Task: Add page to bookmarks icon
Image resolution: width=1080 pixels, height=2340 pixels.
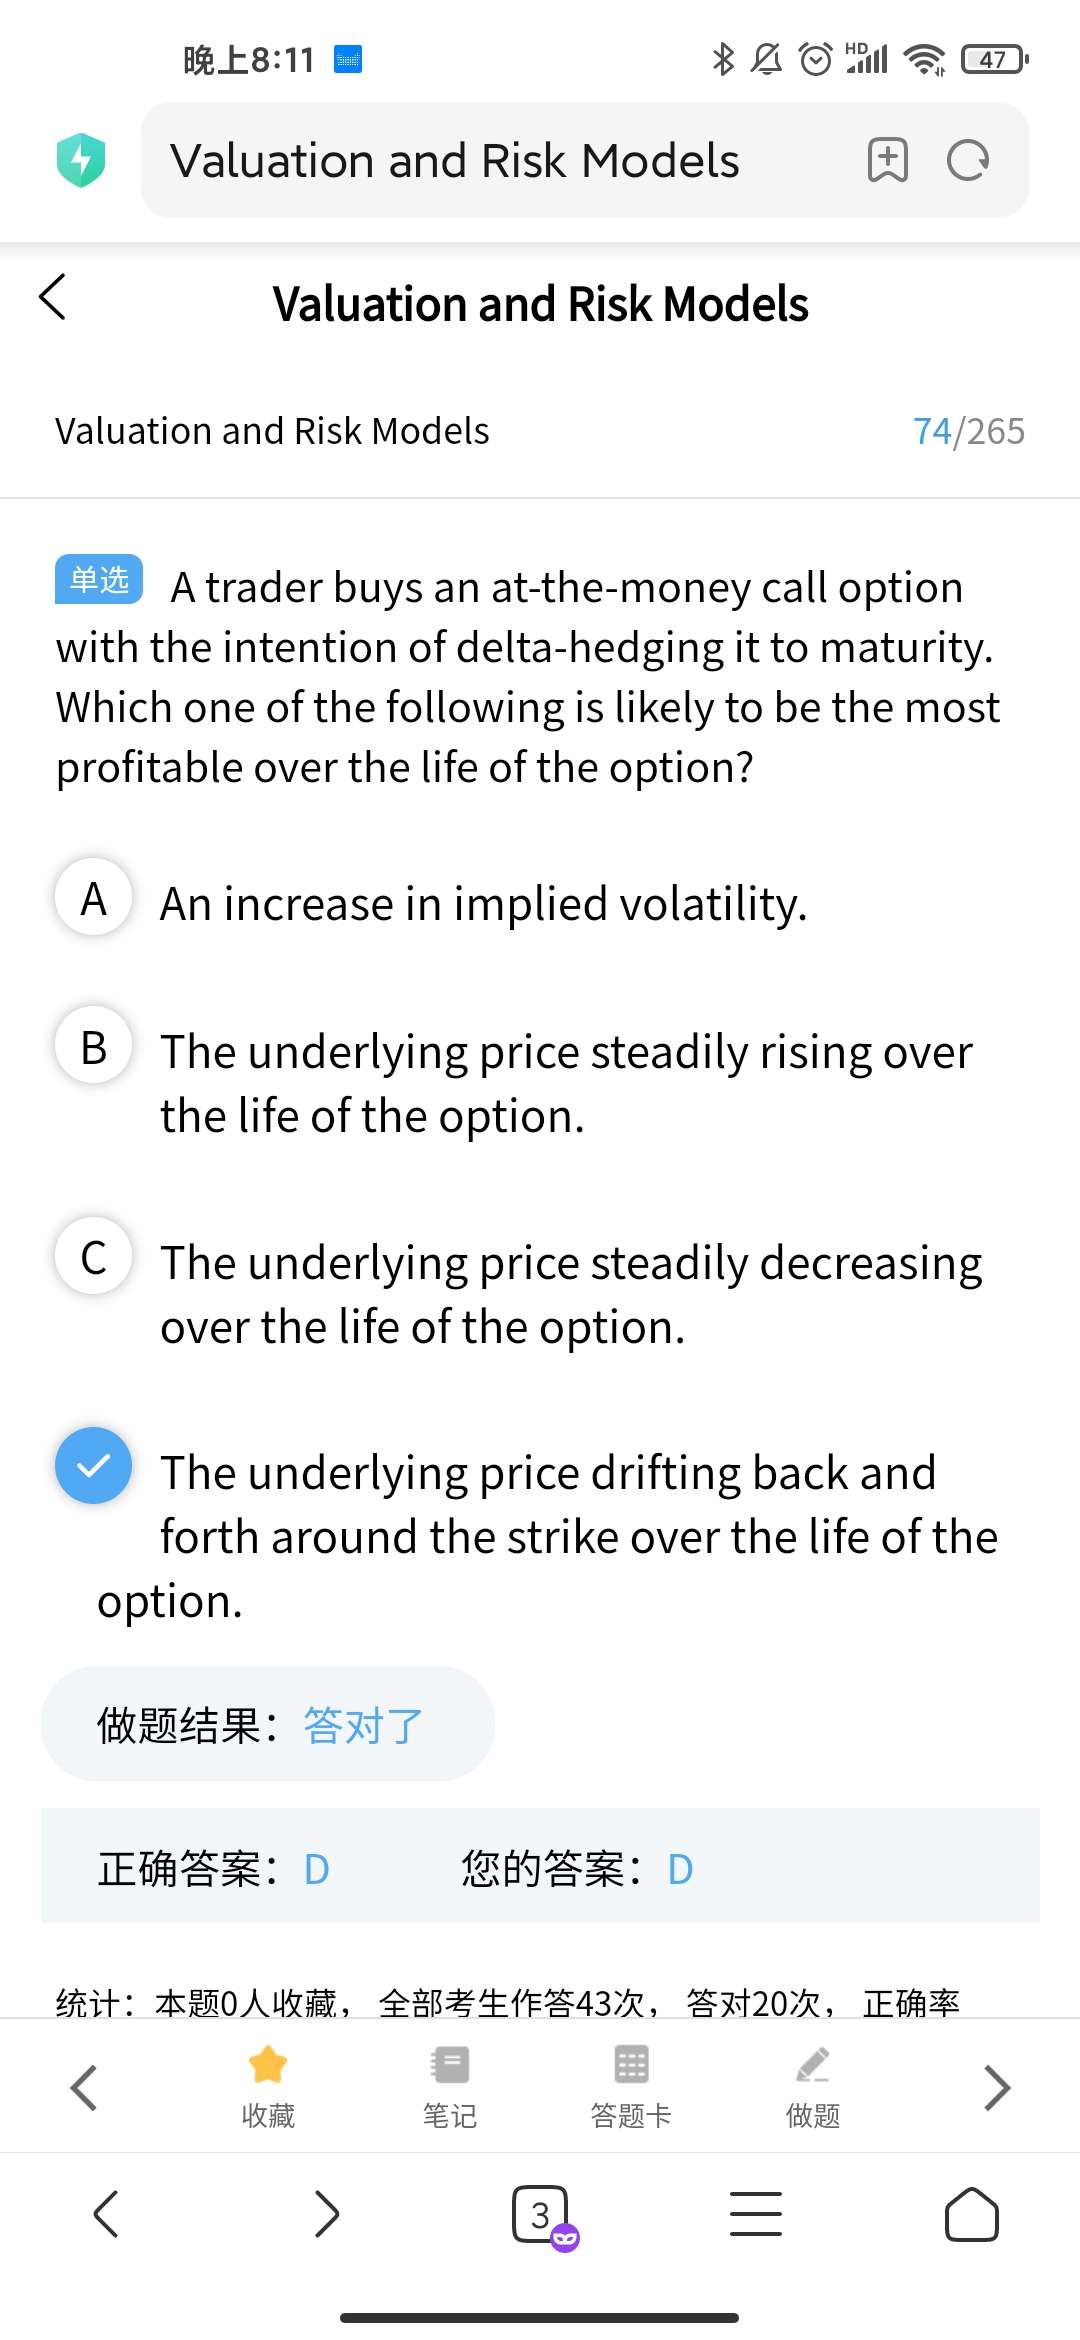Action: click(887, 160)
